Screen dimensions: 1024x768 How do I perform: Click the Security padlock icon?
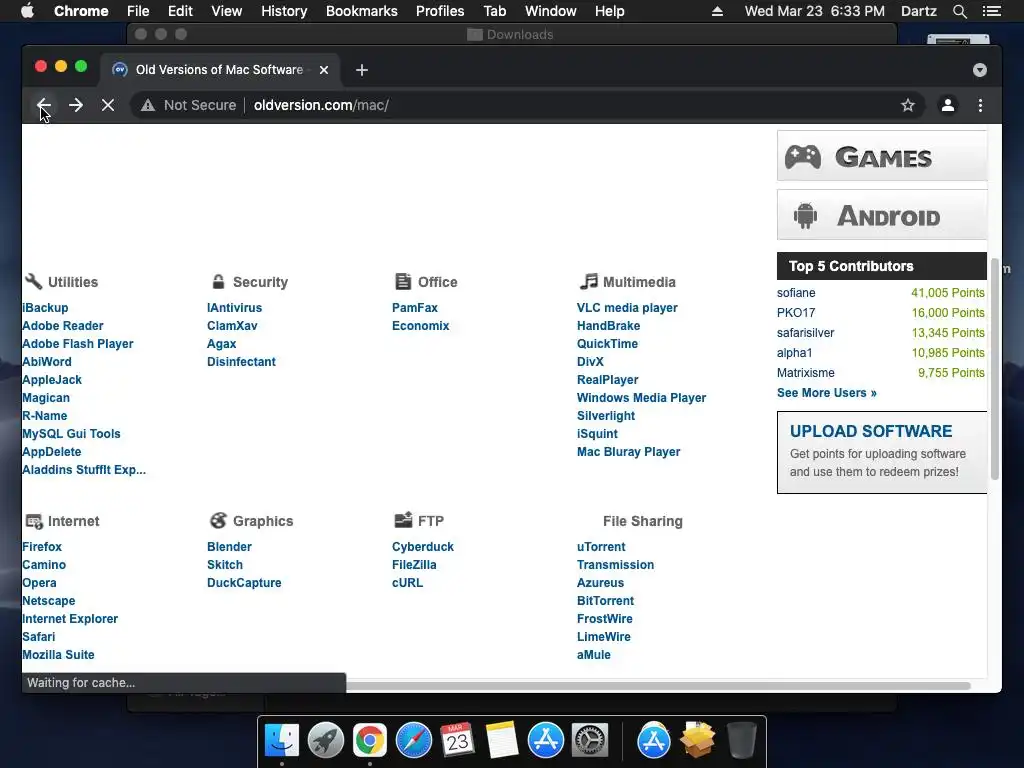click(x=218, y=281)
